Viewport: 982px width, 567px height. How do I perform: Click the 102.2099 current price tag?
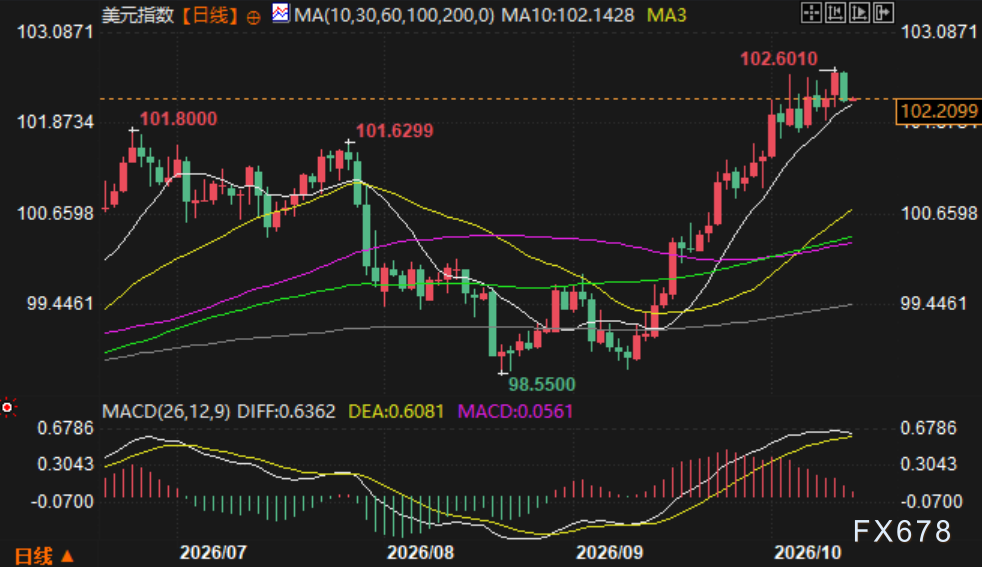(938, 112)
